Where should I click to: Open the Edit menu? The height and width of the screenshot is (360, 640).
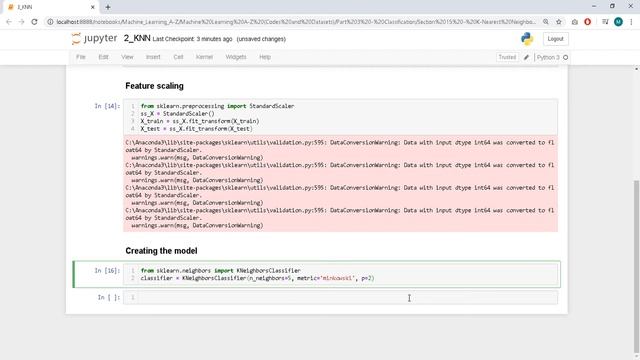click(x=103, y=57)
